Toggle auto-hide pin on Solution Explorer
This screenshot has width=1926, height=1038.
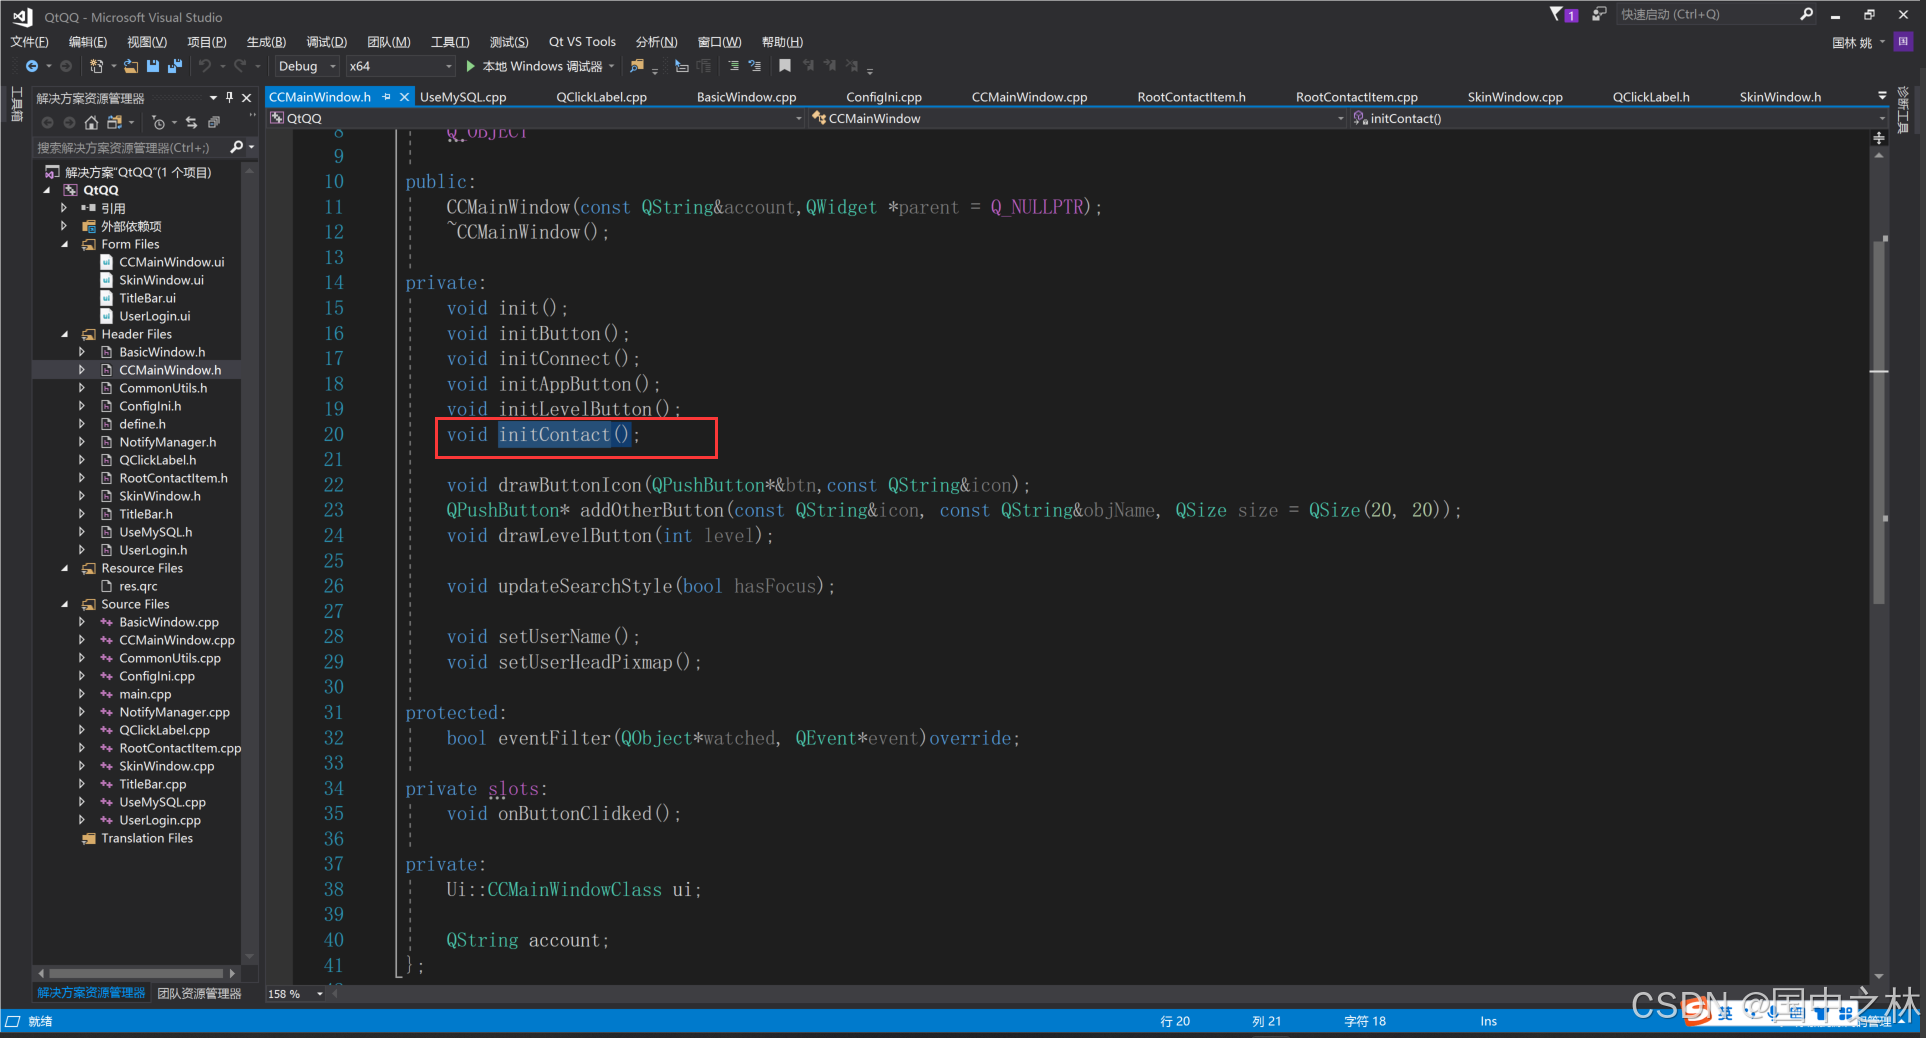click(229, 97)
